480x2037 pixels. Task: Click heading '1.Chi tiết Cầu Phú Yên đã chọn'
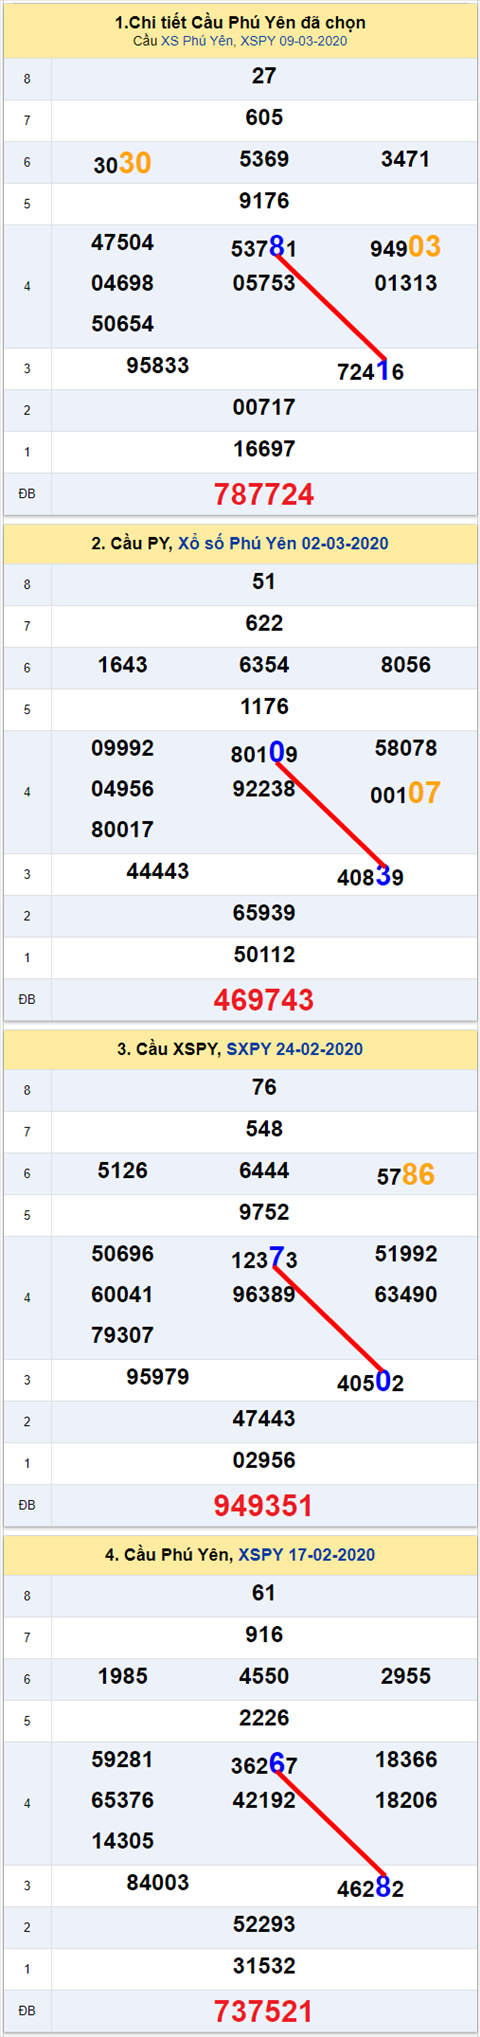coord(240,22)
